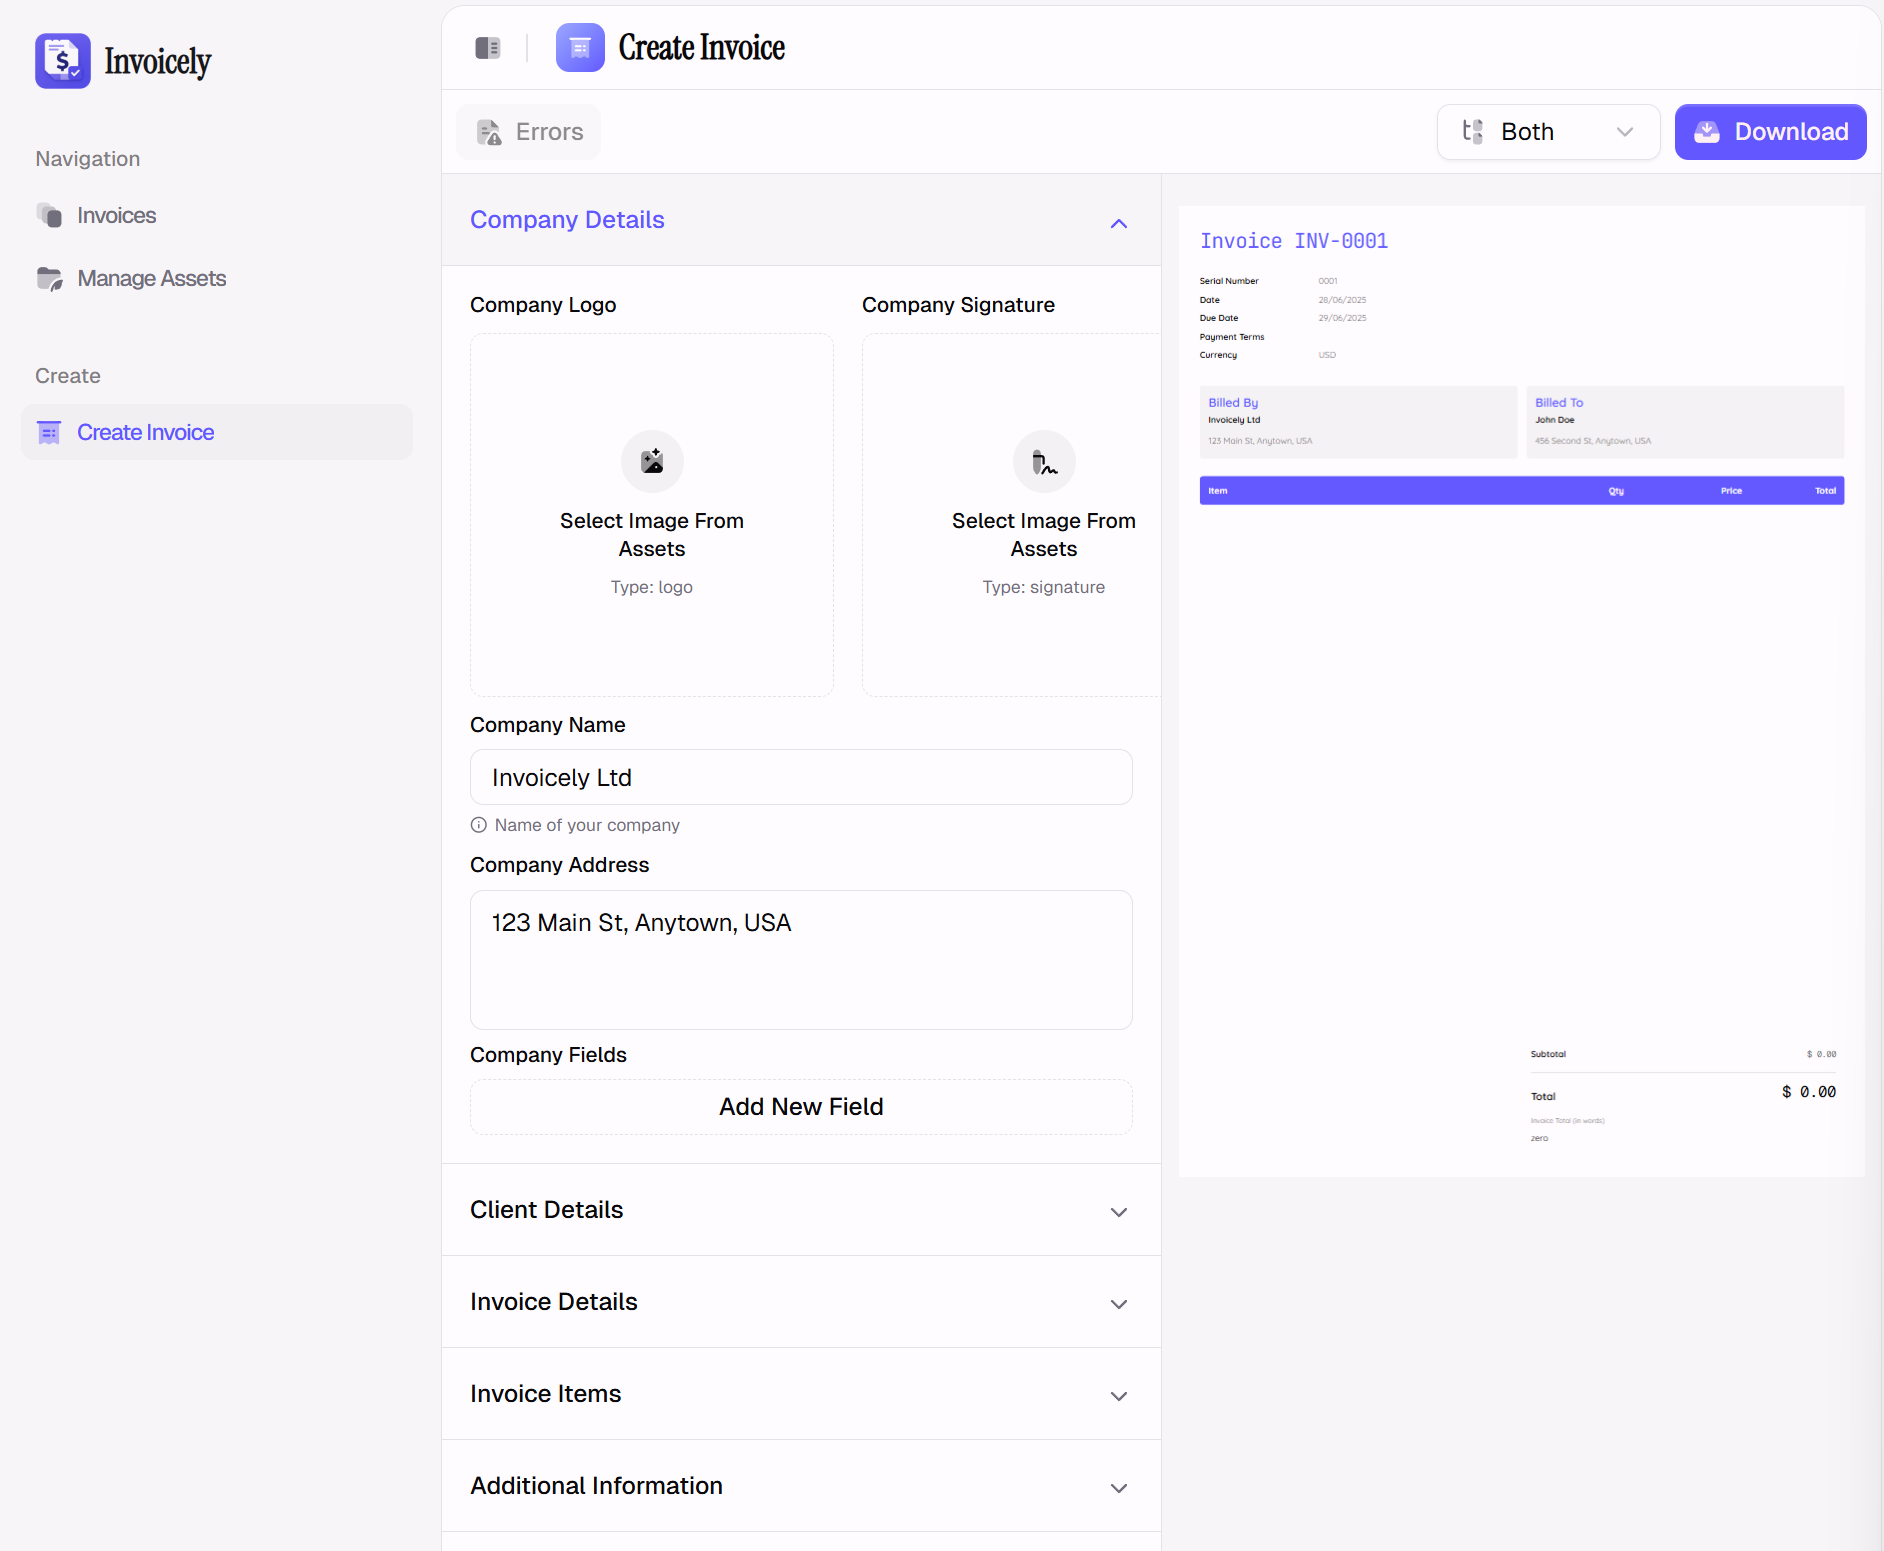Click the logo image picker icon

pos(652,461)
